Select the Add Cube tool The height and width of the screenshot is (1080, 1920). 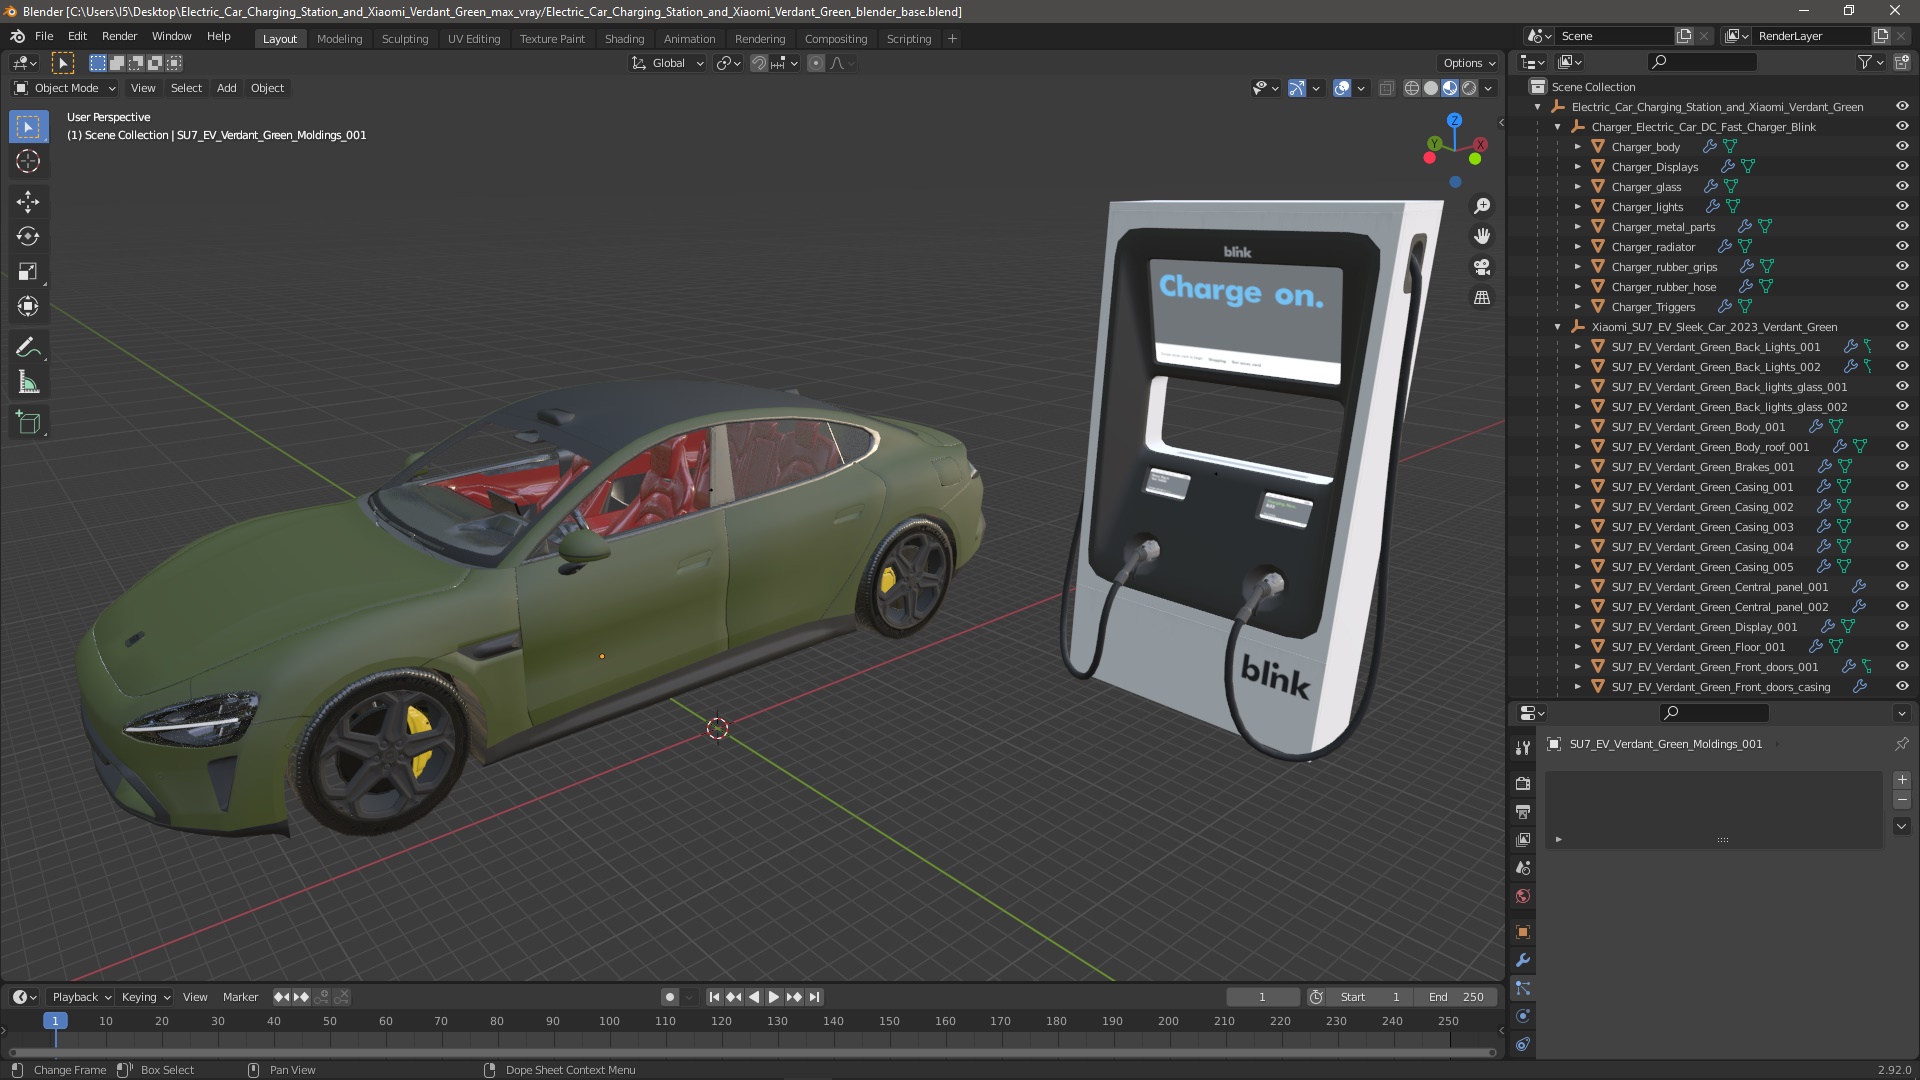28,423
